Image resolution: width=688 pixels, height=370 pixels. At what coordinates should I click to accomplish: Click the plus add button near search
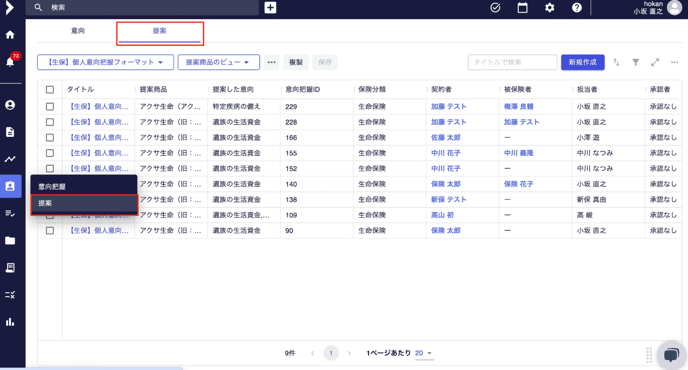point(270,7)
